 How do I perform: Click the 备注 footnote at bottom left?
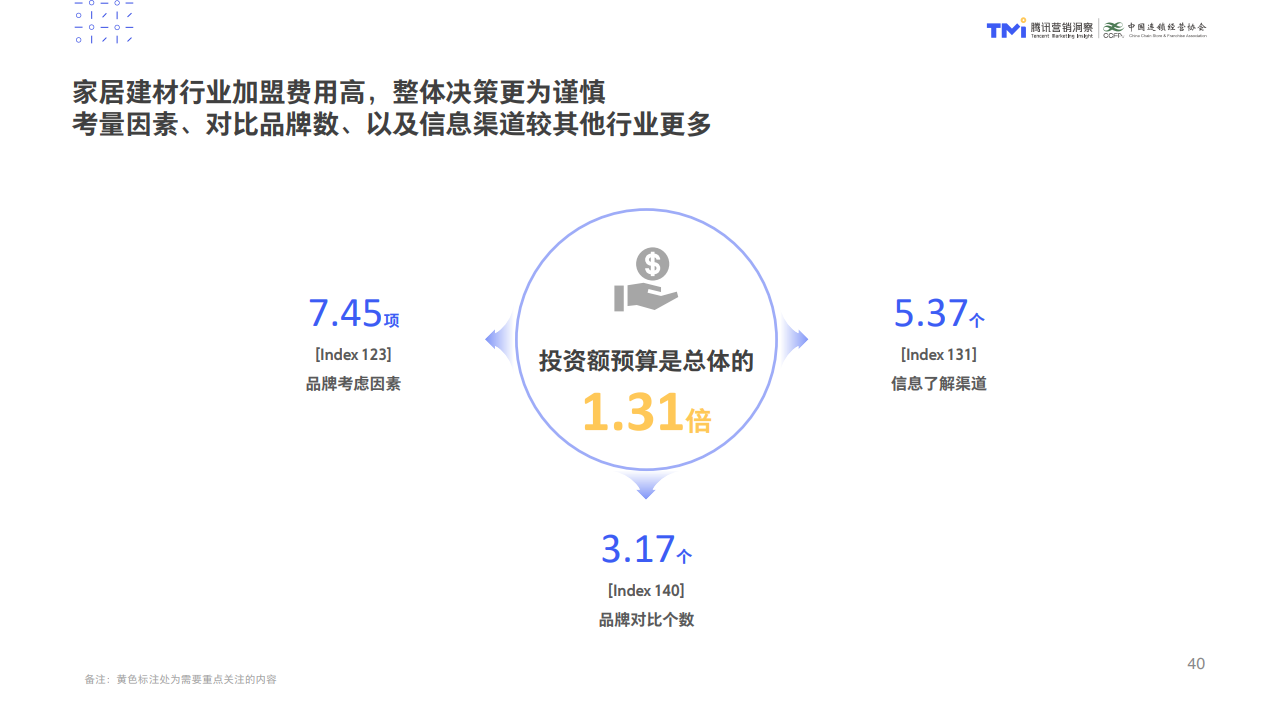(180, 680)
